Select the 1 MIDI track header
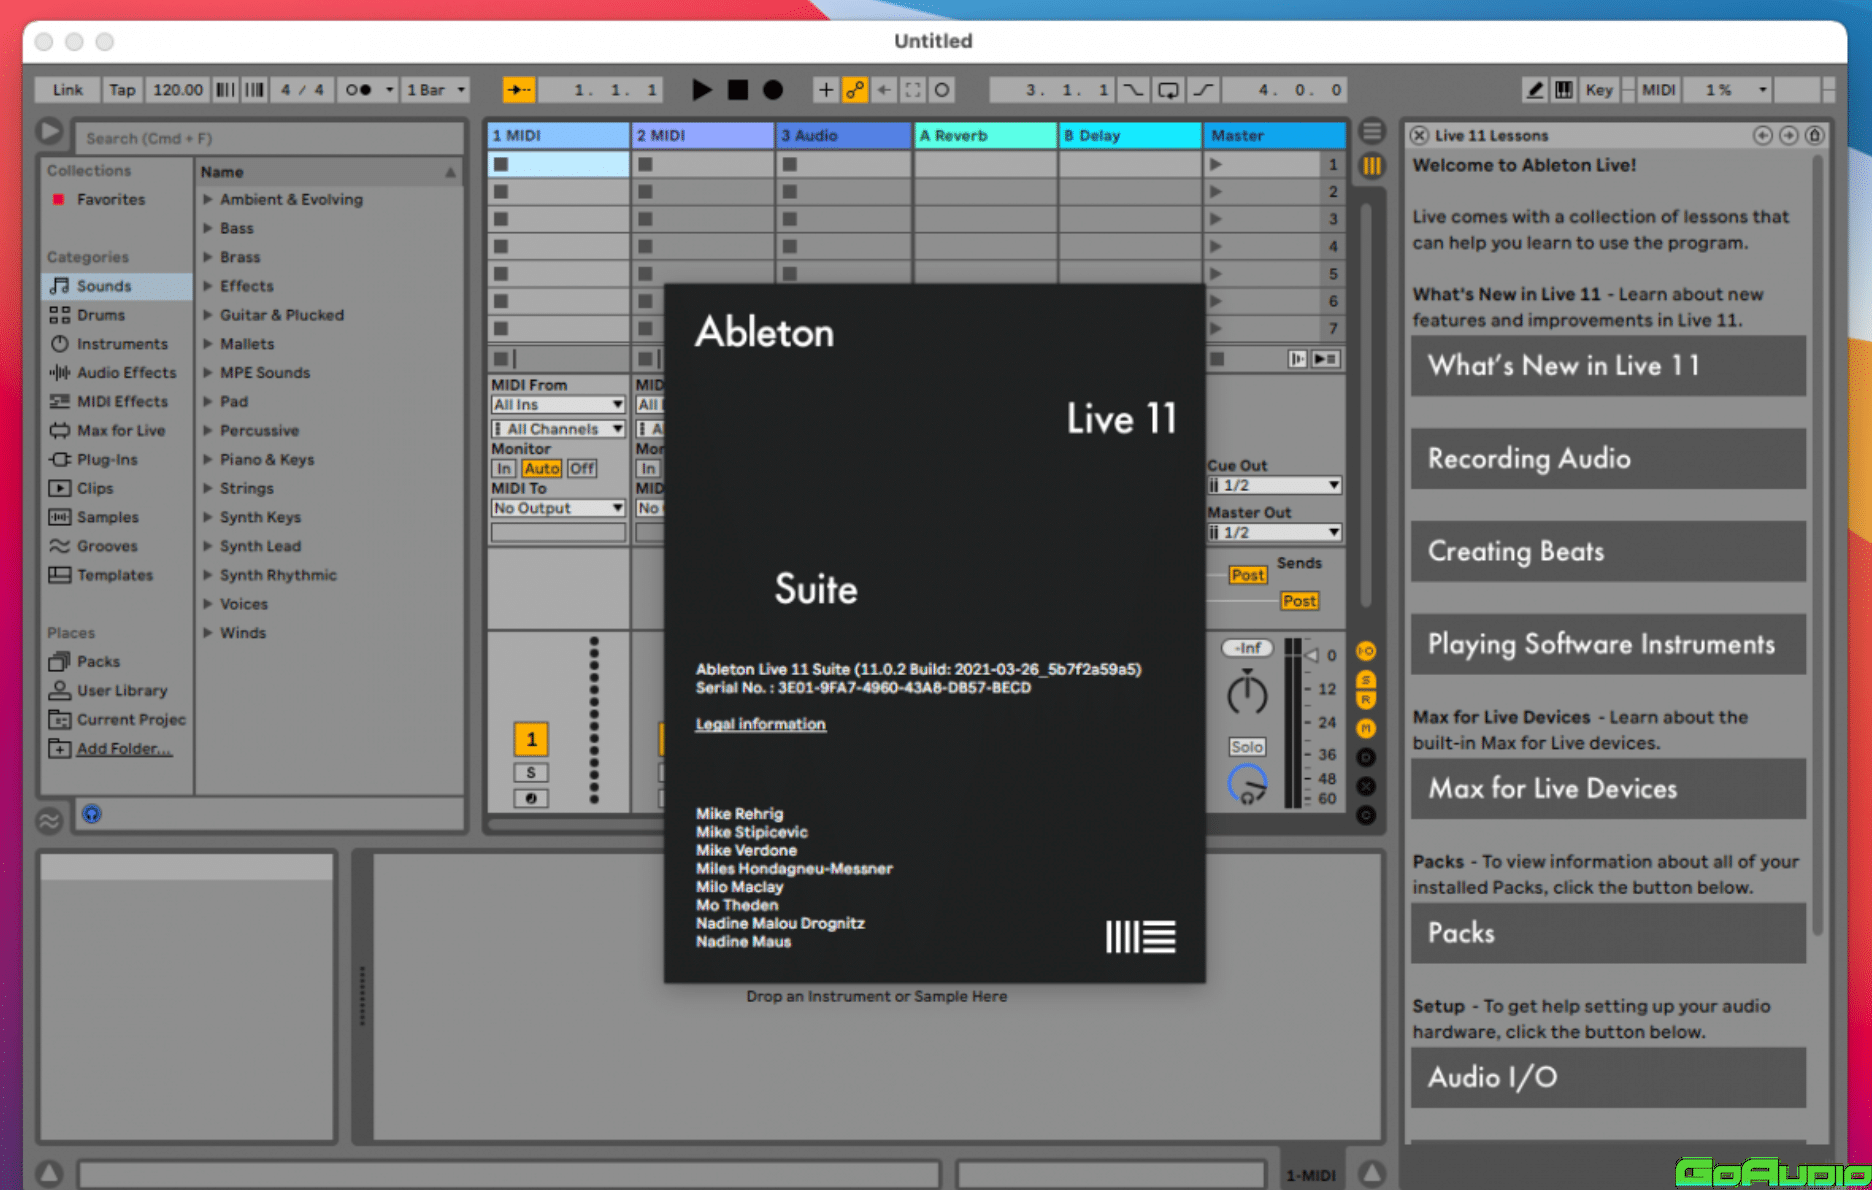This screenshot has height=1190, width=1872. click(558, 136)
